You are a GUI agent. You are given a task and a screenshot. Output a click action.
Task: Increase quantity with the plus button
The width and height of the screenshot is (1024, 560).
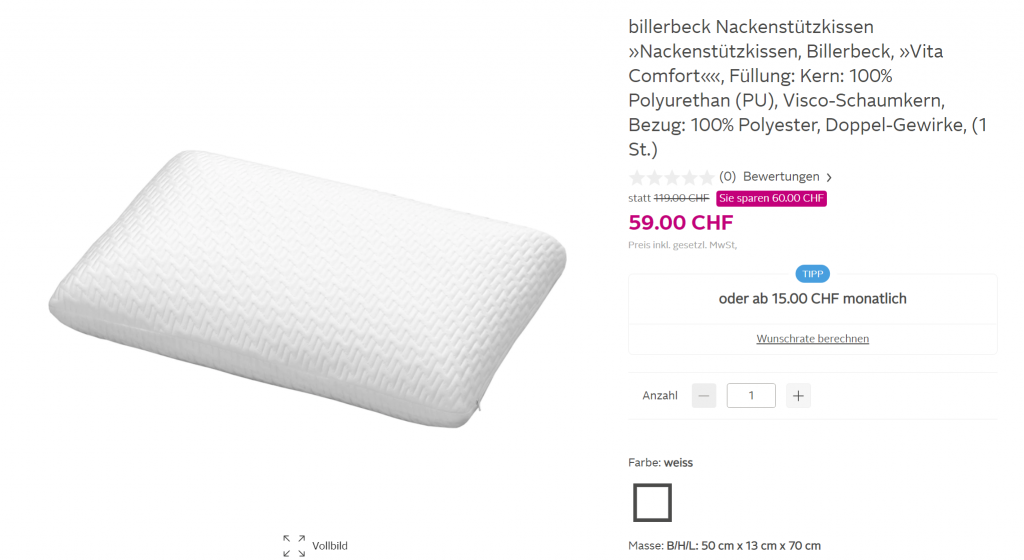click(x=798, y=396)
